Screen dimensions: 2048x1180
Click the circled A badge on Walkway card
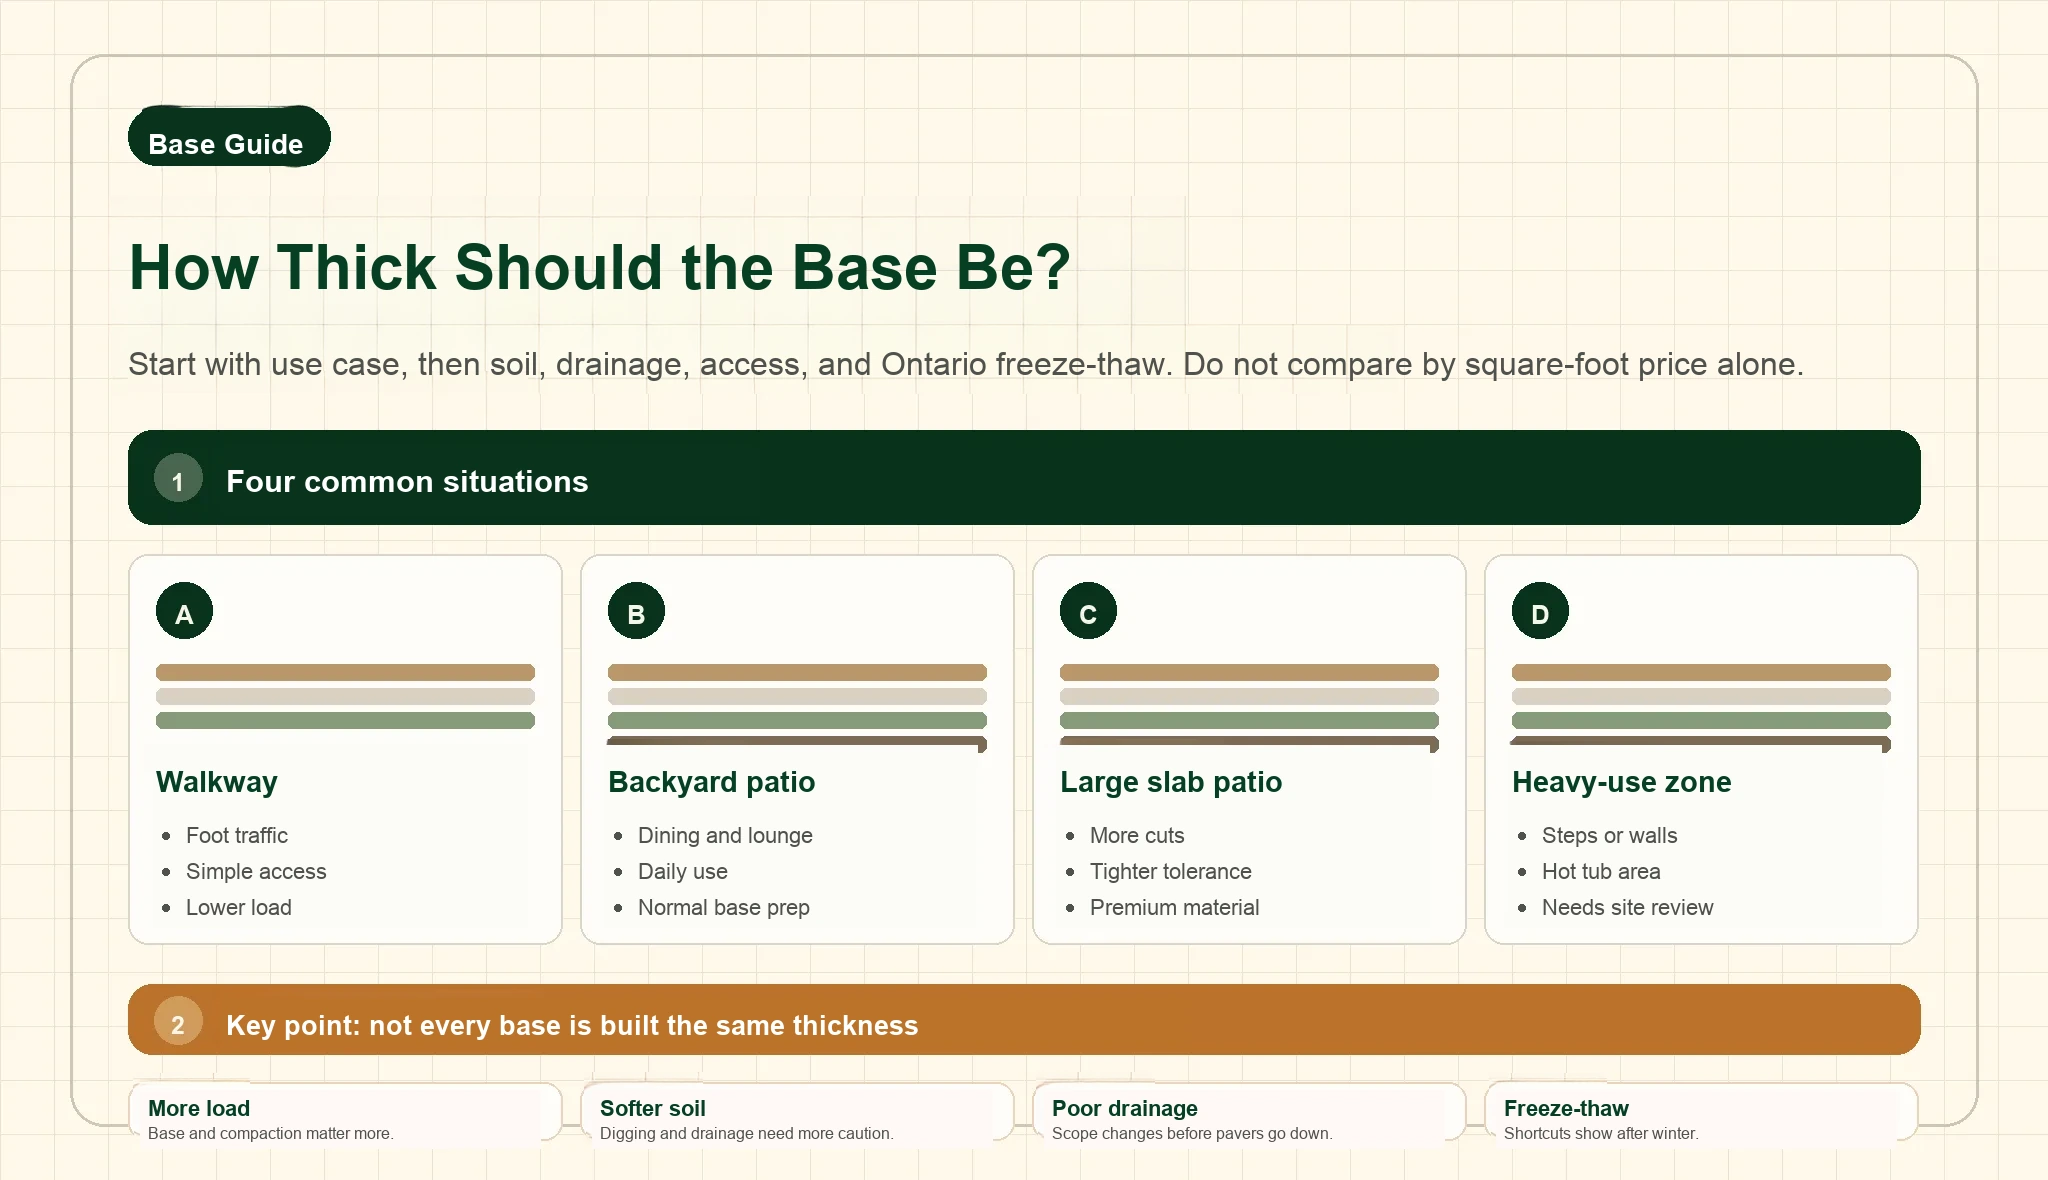(184, 611)
